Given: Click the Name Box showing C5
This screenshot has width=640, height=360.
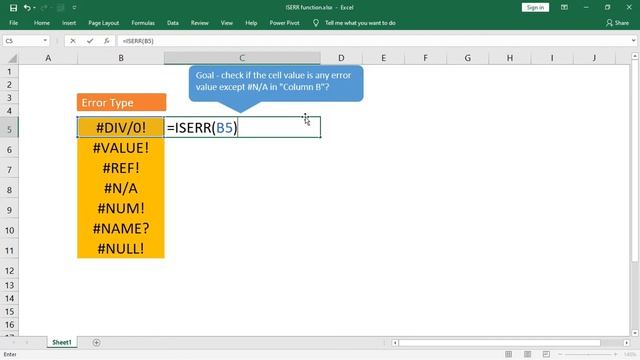Looking at the screenshot, I should tap(22, 41).
